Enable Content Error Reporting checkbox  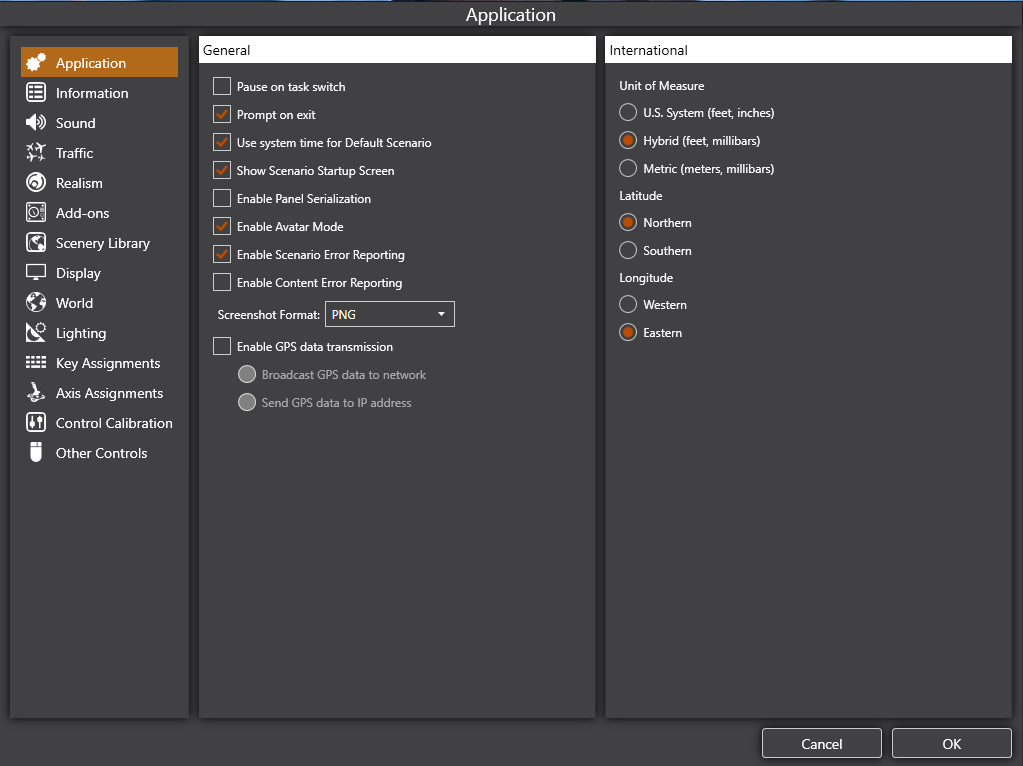tap(222, 283)
